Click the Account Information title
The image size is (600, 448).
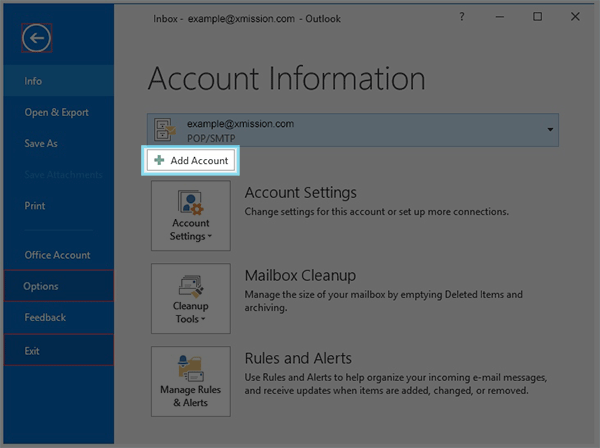(286, 78)
